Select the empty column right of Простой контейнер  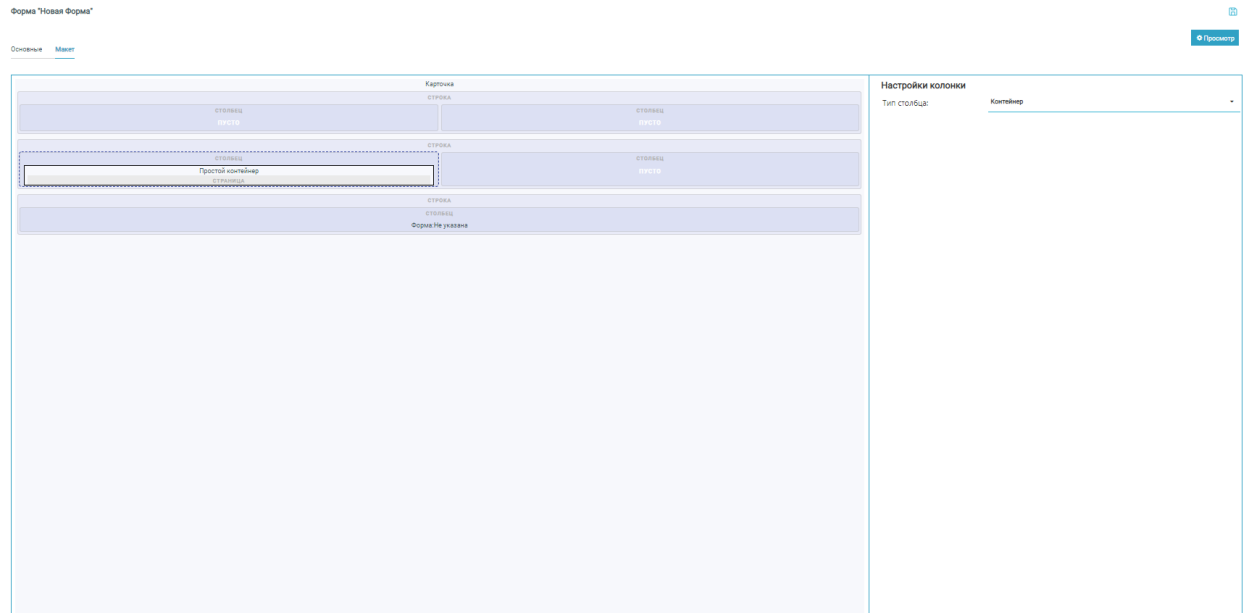(x=650, y=170)
